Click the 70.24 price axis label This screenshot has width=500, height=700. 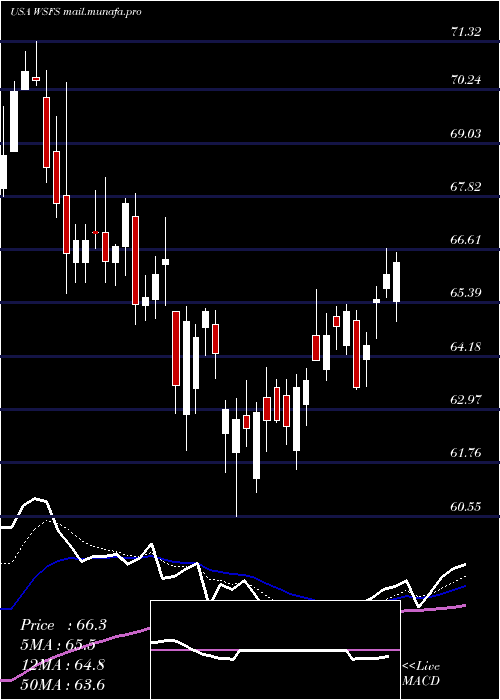(466, 80)
